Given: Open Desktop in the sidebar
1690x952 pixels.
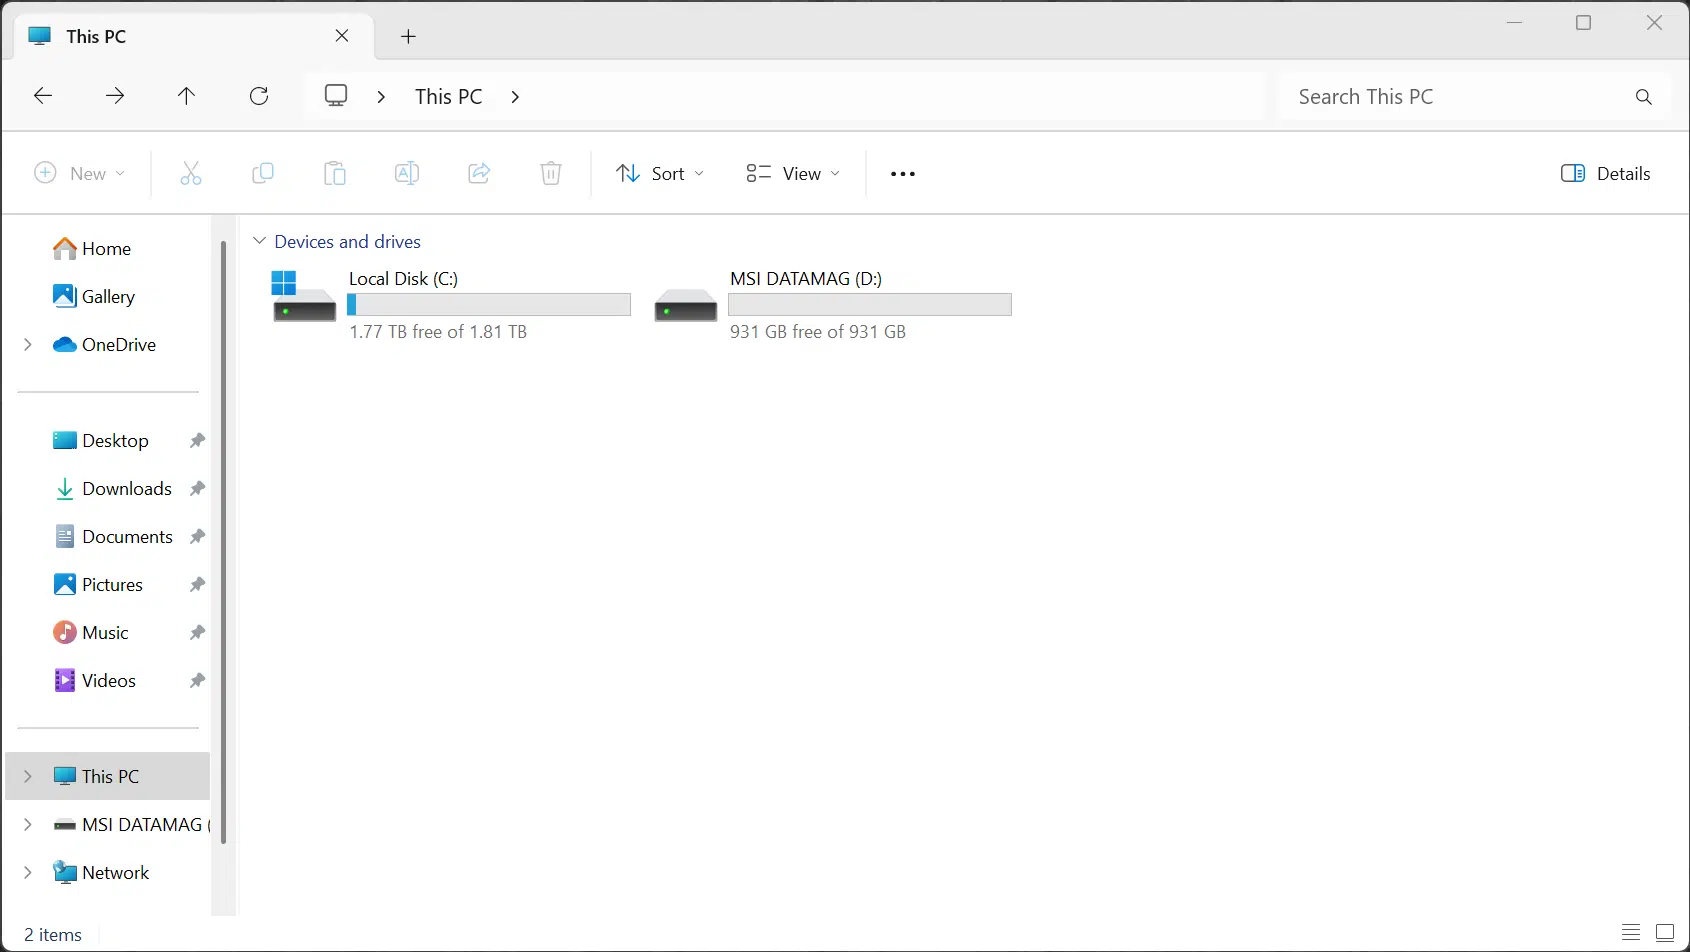Looking at the screenshot, I should coord(115,441).
